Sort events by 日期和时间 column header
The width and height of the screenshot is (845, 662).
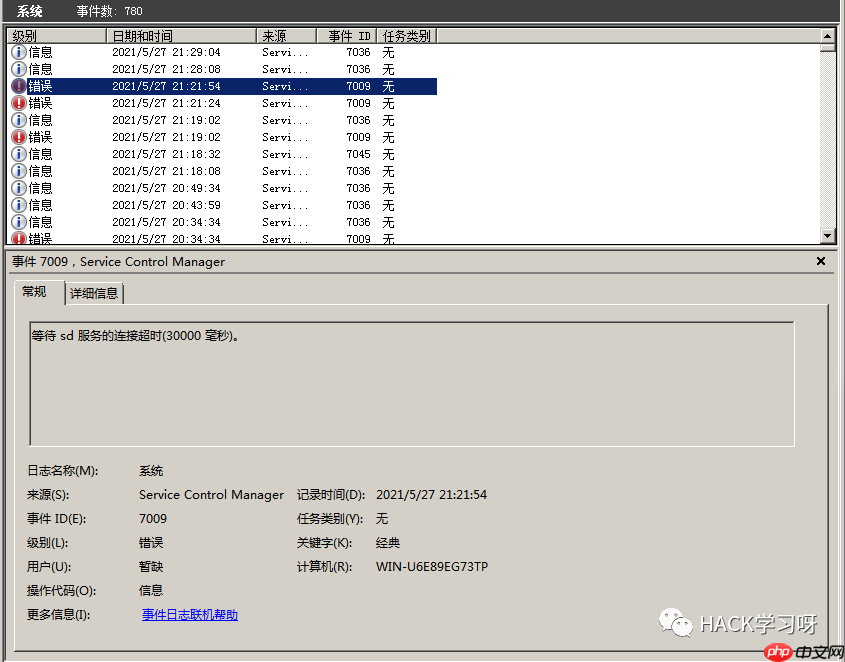[182, 36]
